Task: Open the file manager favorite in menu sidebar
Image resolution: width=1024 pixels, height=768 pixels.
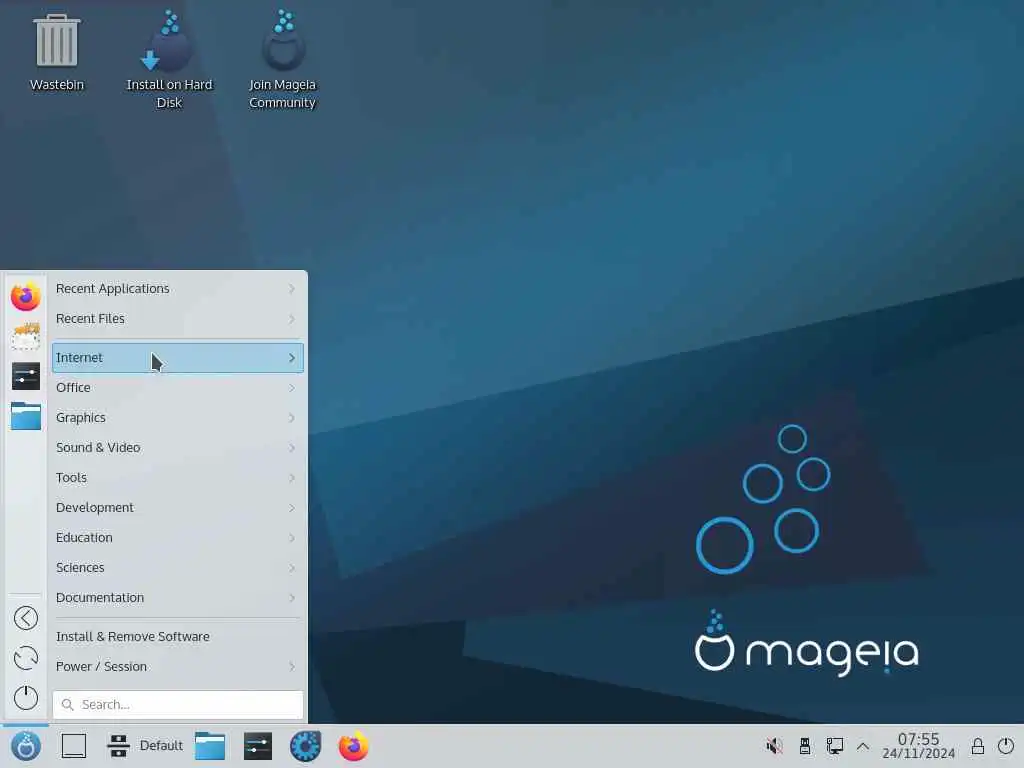Action: 26,416
